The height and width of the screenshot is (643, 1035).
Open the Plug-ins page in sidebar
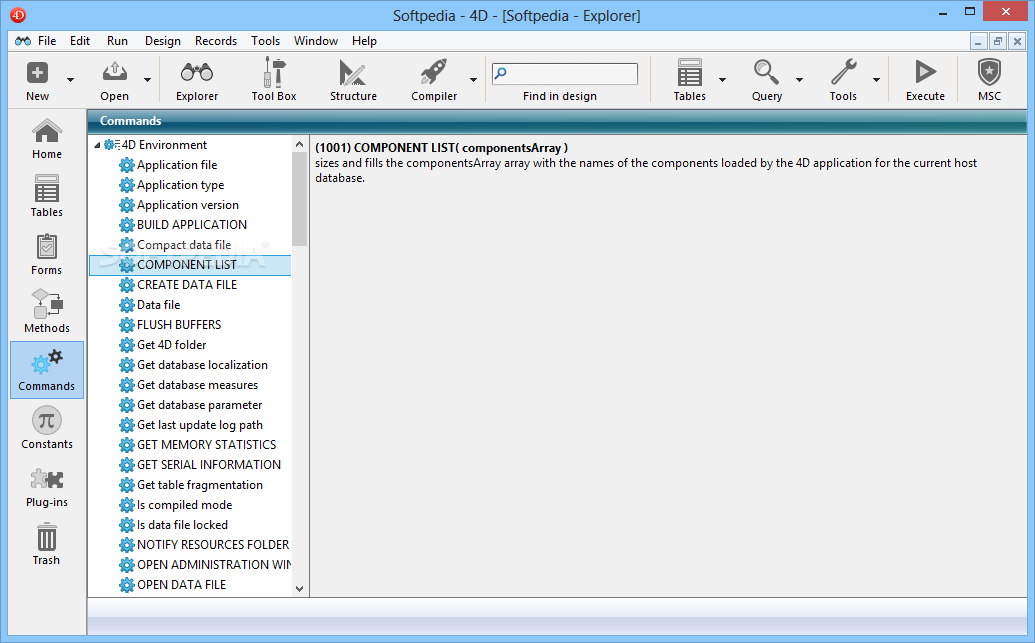(47, 487)
